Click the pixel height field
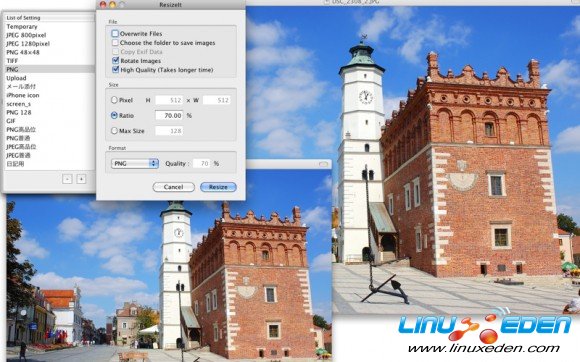 coord(169,100)
